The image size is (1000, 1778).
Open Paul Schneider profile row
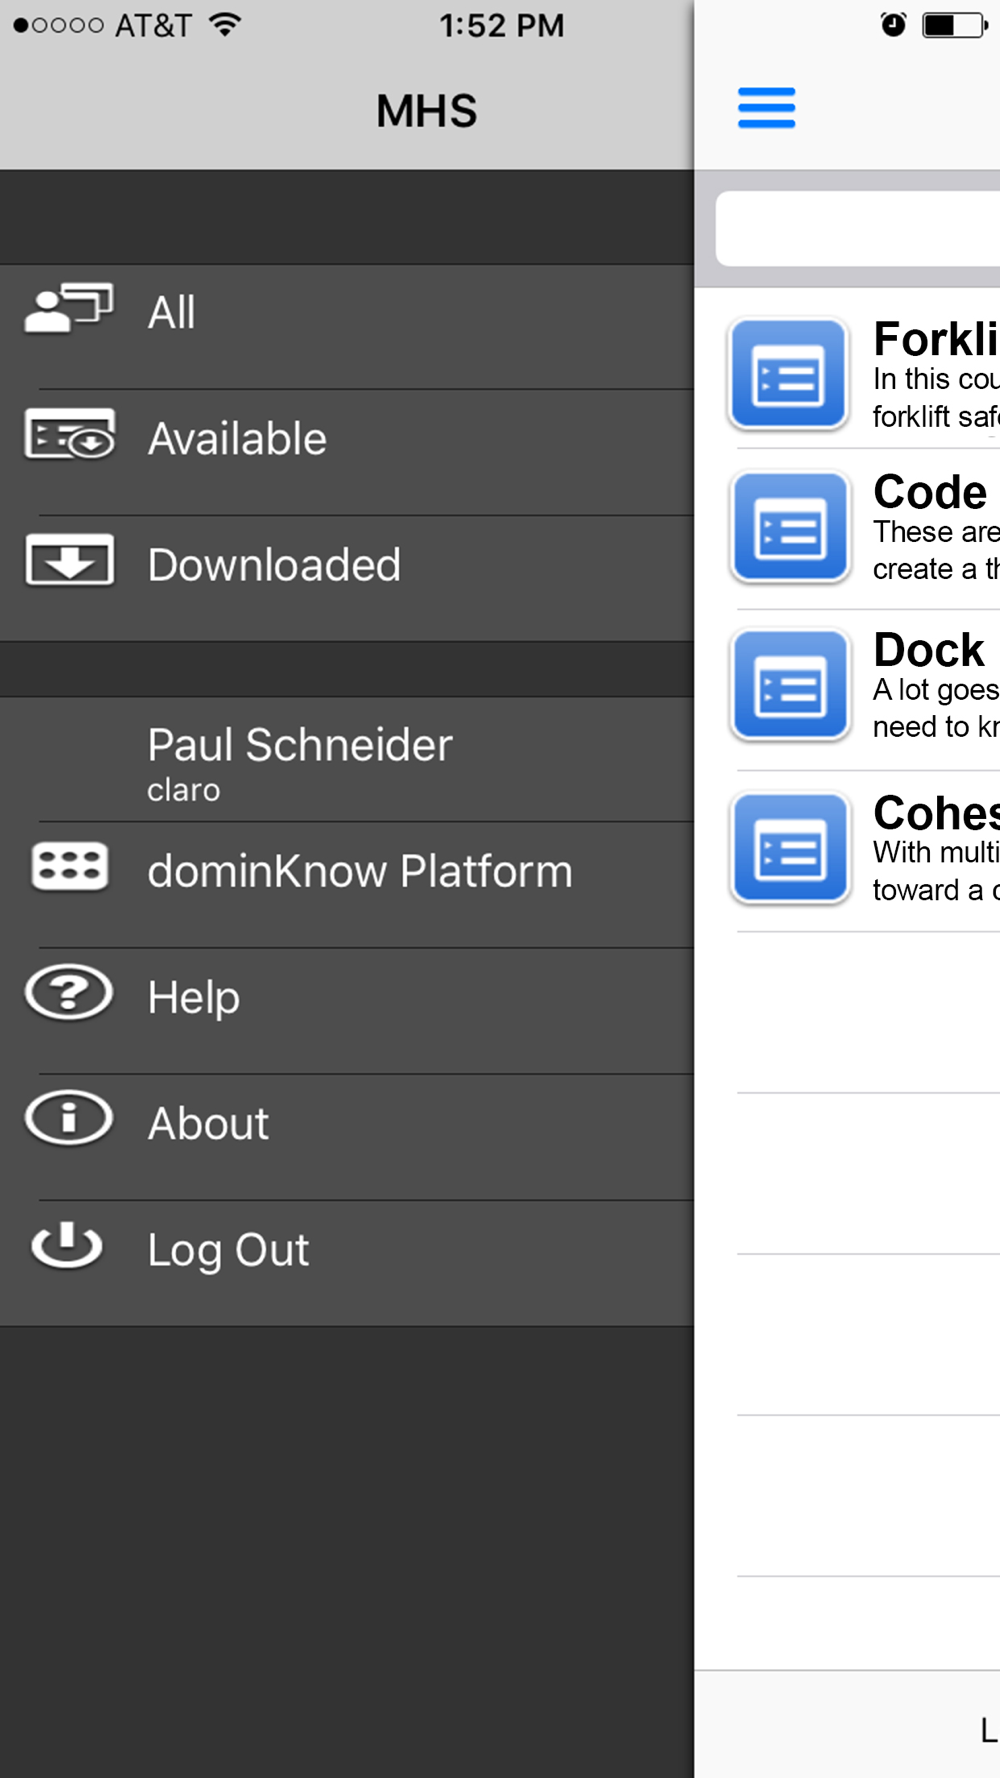point(300,760)
